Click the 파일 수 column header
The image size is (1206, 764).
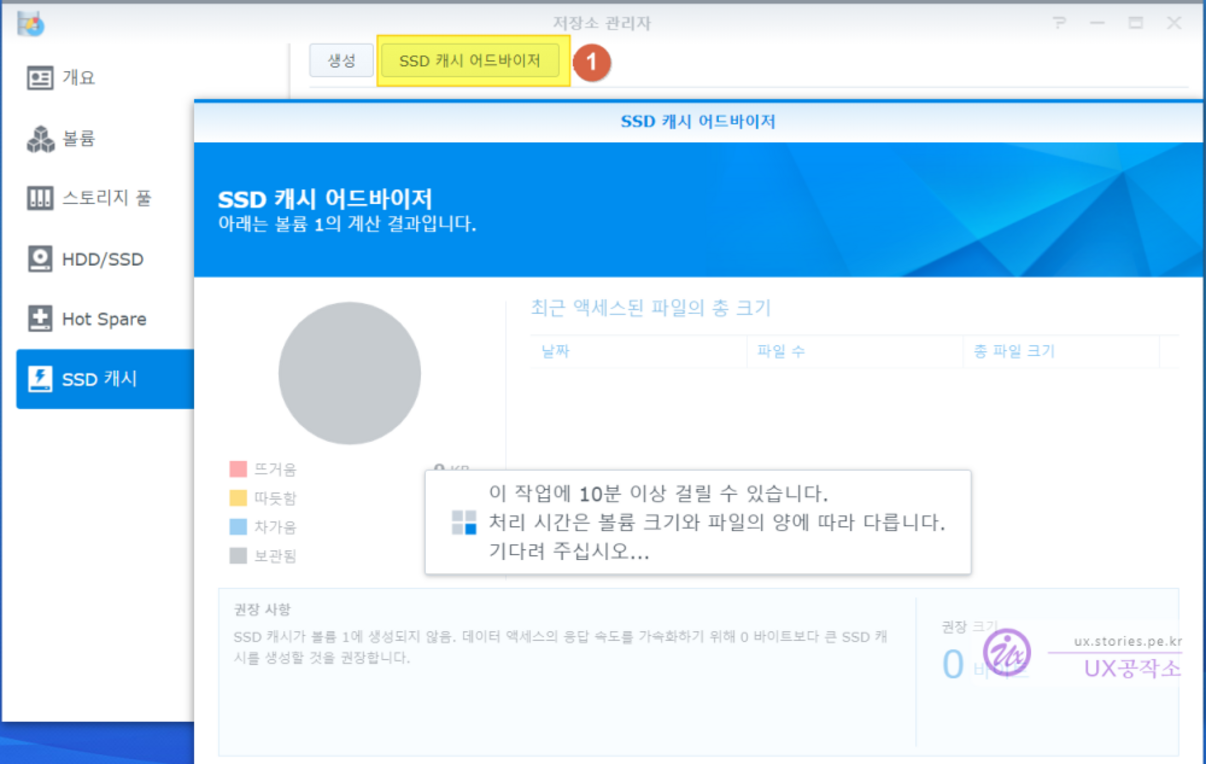coord(780,351)
